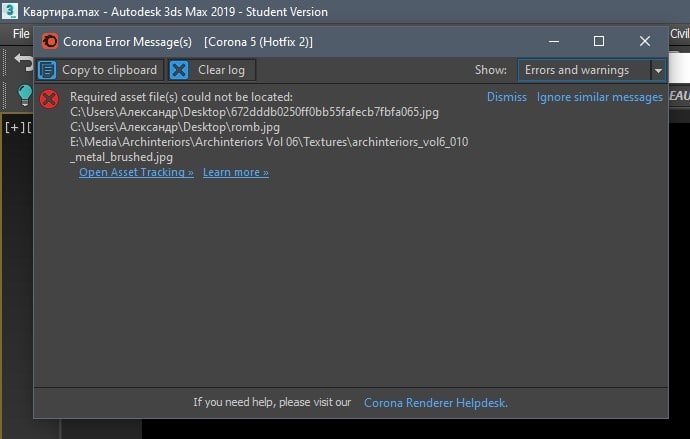This screenshot has height=439, width=690.
Task: Close the Corona Error Message window
Action: coord(645,41)
